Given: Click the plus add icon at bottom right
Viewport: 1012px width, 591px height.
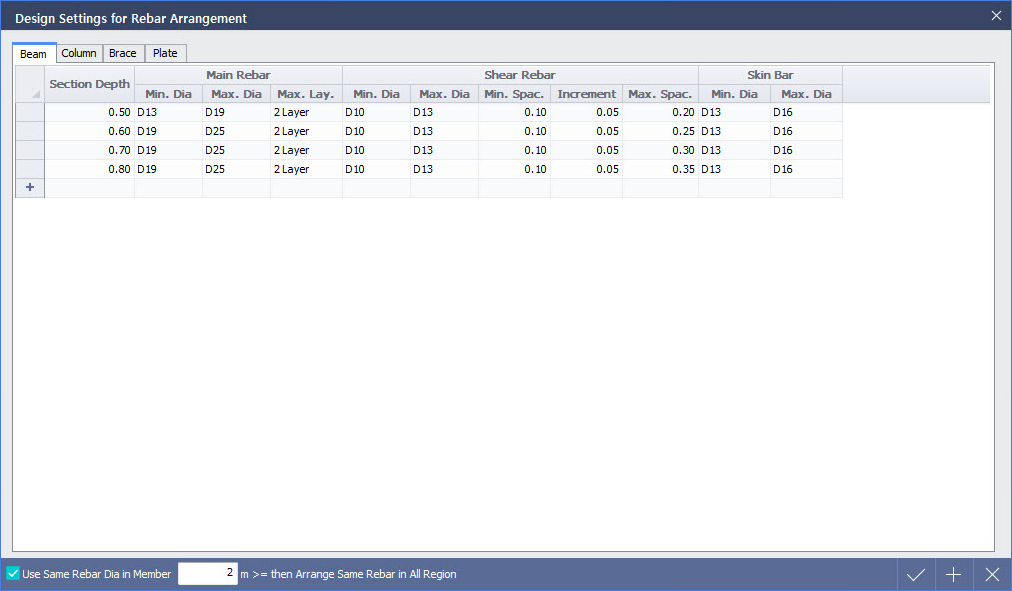Looking at the screenshot, I should (953, 574).
